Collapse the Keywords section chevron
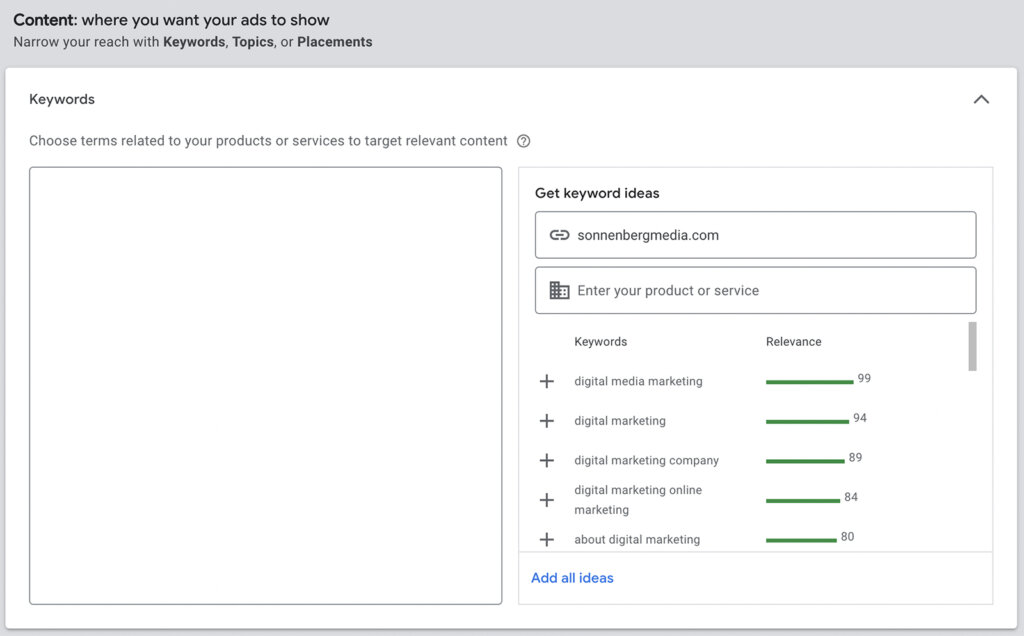 click(981, 99)
